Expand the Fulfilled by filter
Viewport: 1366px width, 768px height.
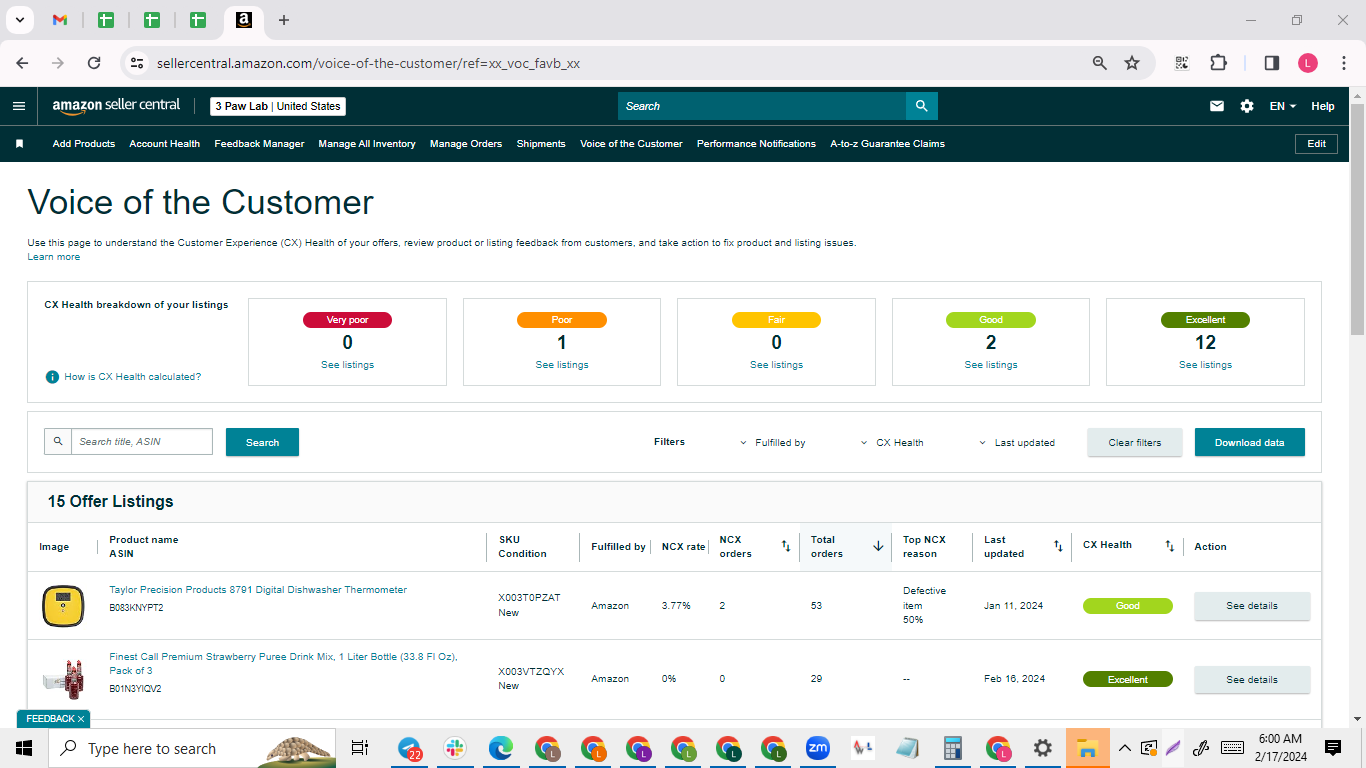(x=772, y=442)
